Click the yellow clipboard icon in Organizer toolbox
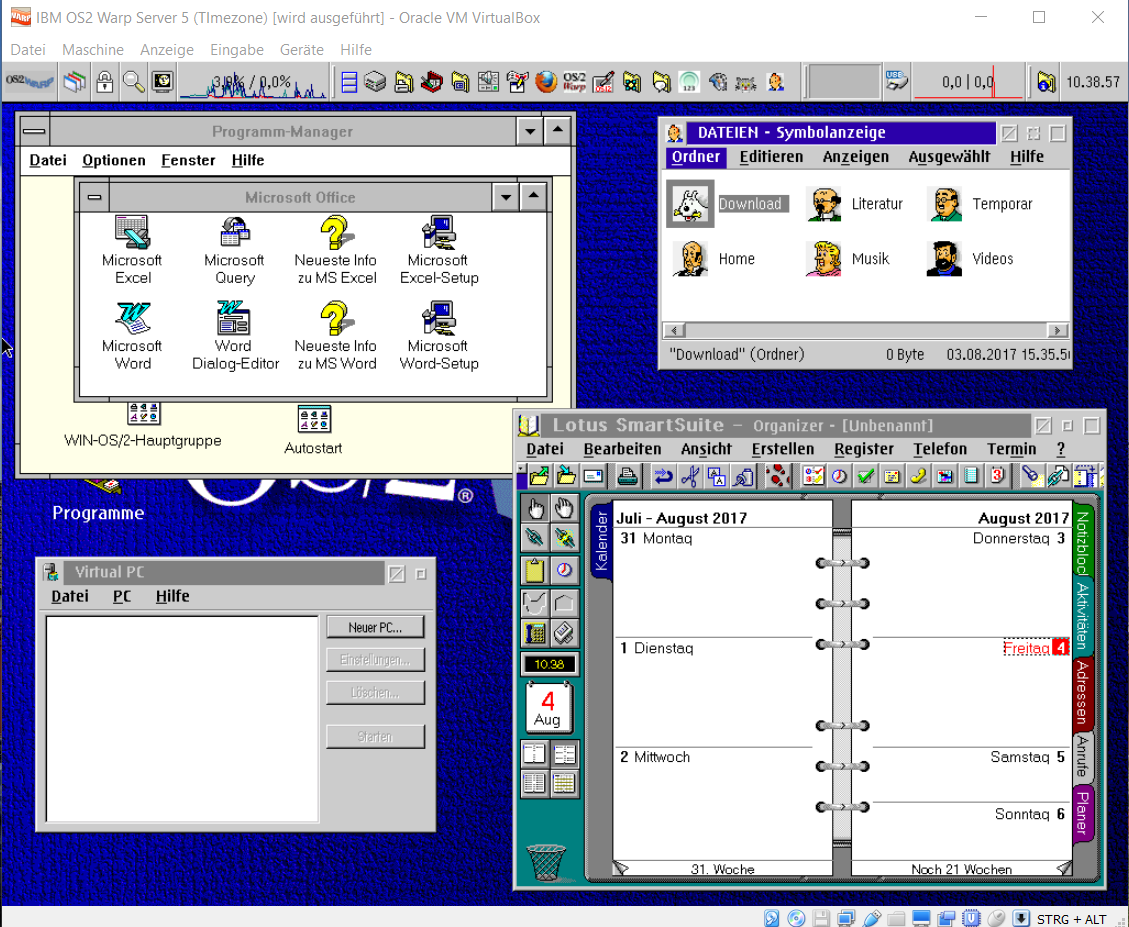 coord(535,570)
